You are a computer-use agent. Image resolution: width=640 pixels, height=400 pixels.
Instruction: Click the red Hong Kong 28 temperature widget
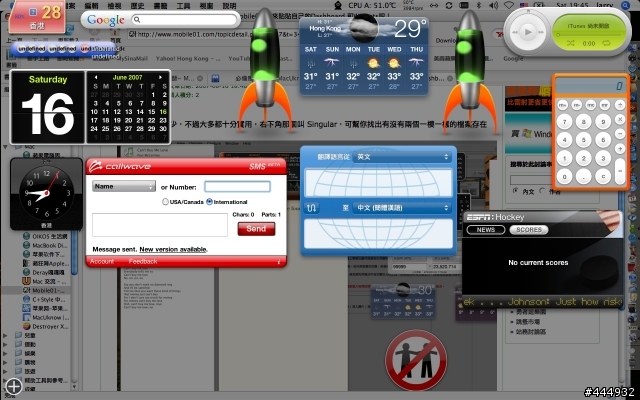(37, 17)
